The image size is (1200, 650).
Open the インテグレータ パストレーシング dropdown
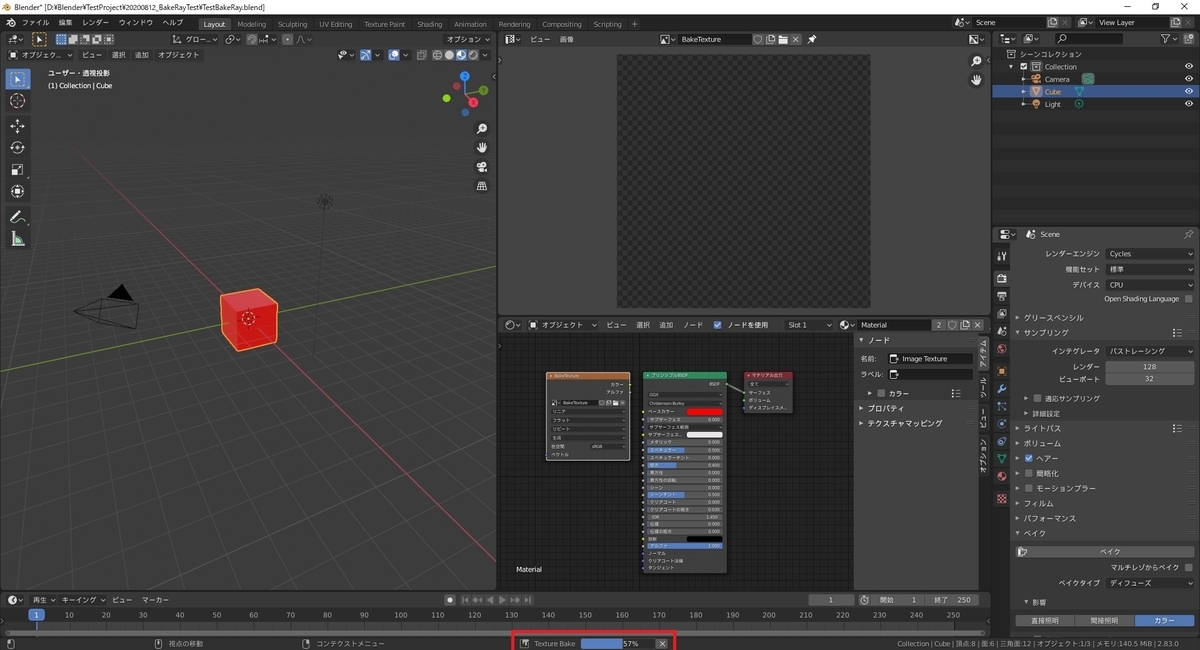[x=1149, y=351]
